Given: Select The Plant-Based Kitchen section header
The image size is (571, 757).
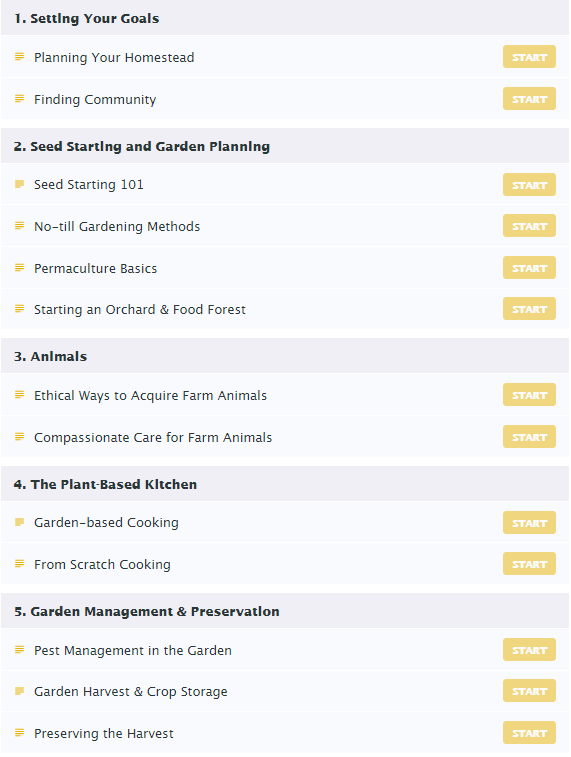Looking at the screenshot, I should pos(285,484).
